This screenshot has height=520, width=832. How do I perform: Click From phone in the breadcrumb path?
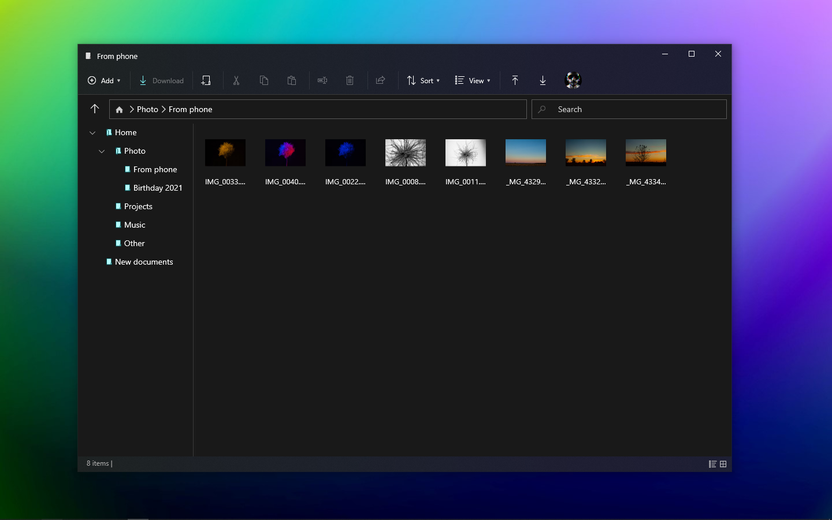tap(190, 109)
